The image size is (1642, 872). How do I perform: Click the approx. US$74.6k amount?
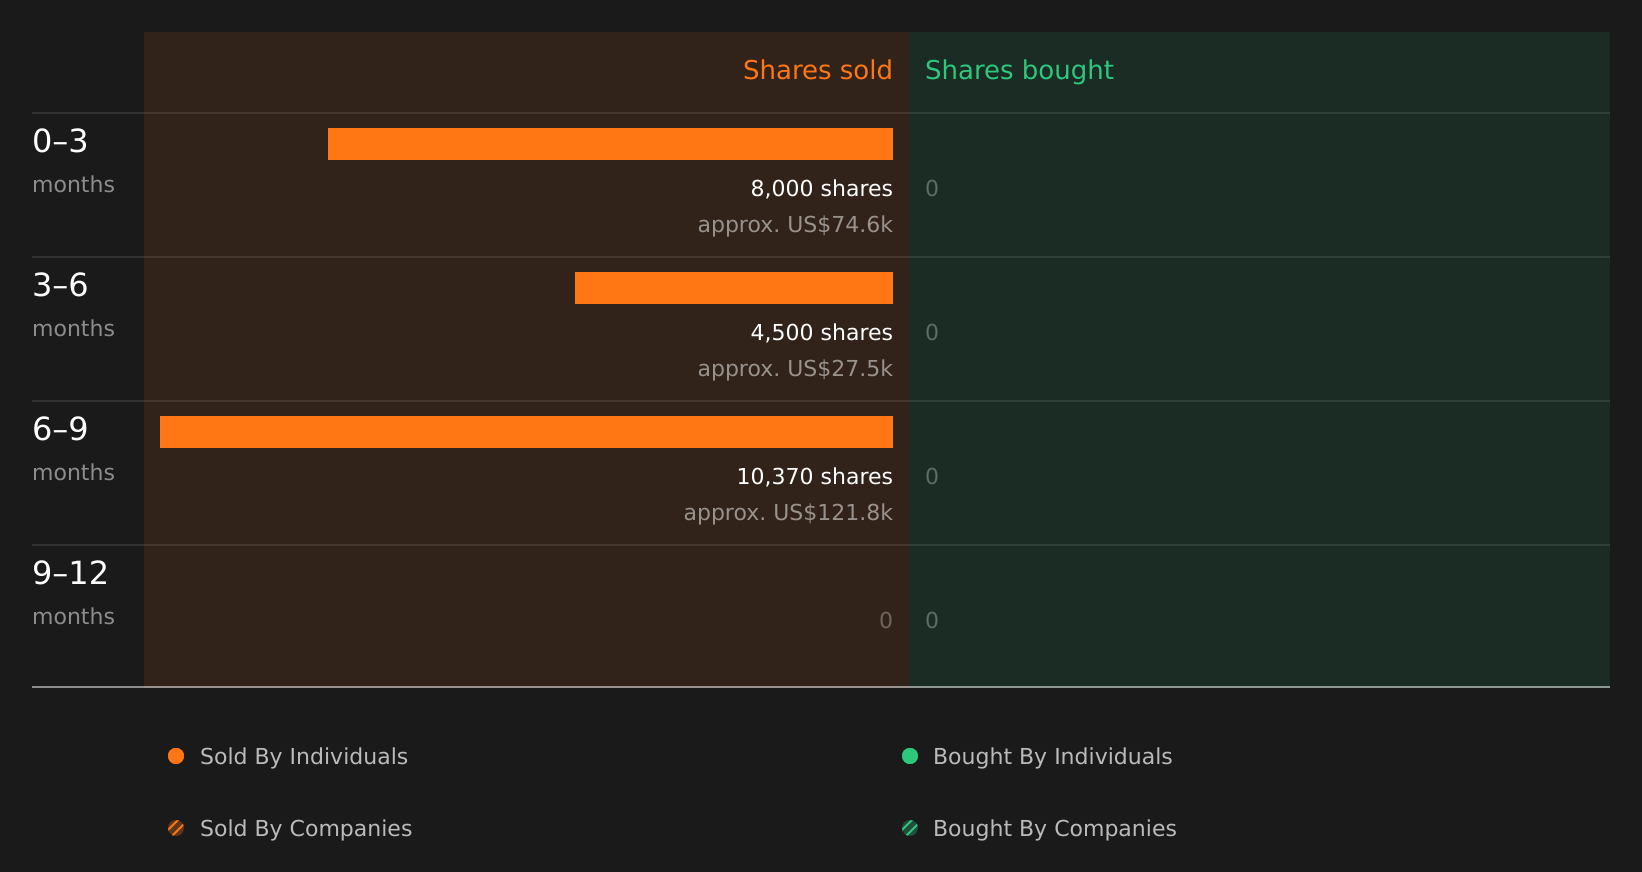click(795, 225)
